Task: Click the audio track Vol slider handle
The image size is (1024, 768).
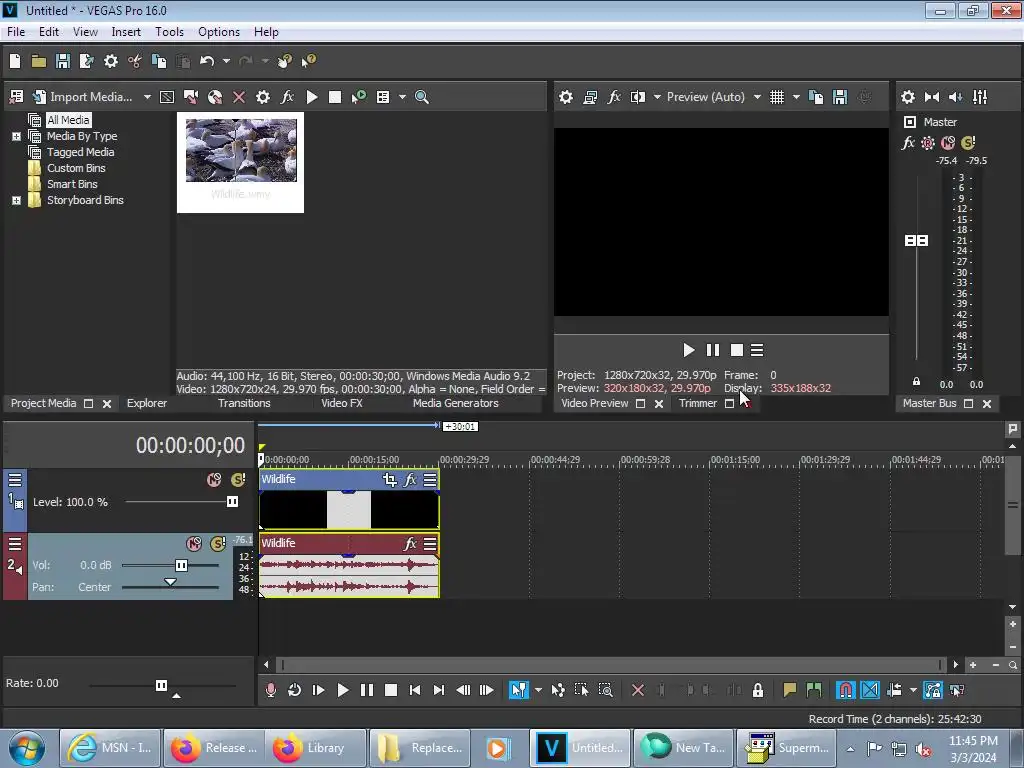Action: pos(182,566)
